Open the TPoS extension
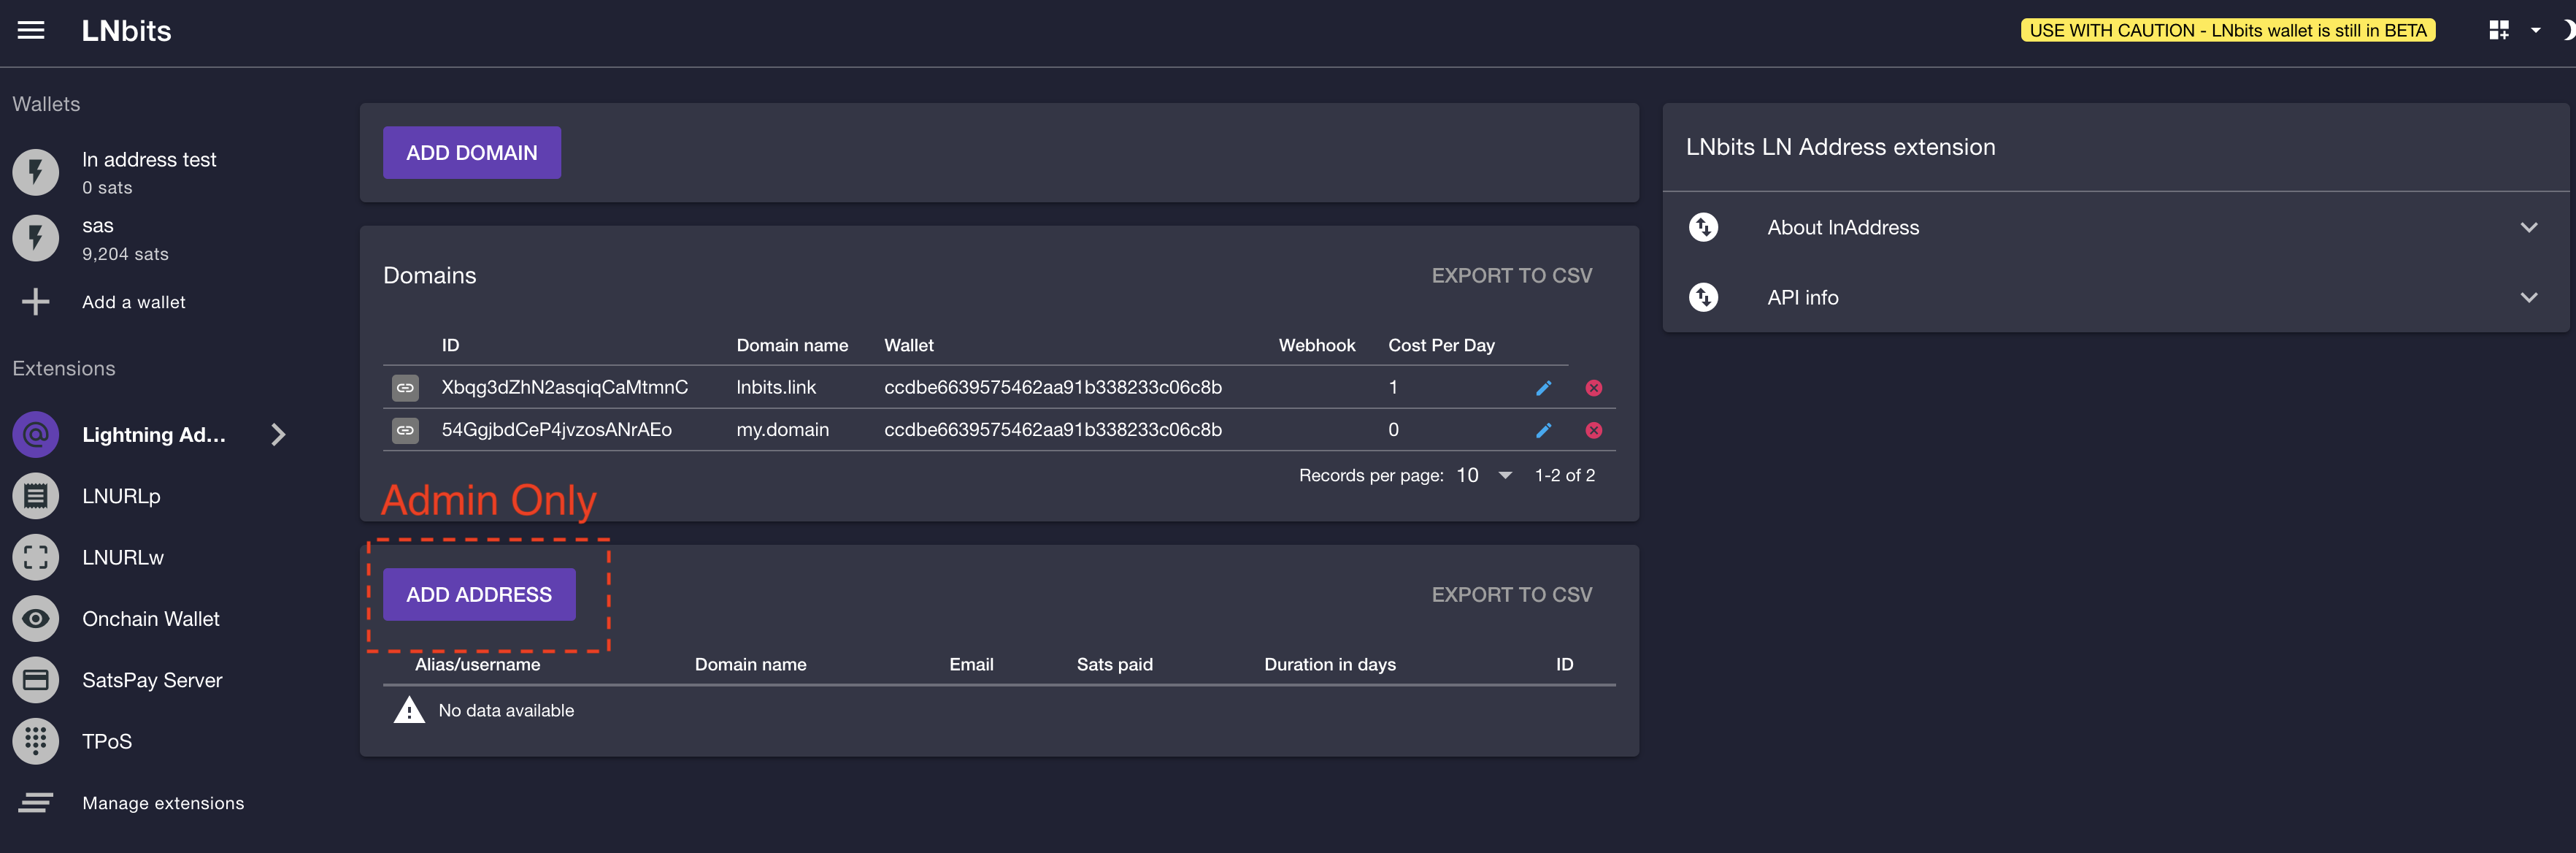Screen dimensions: 2576x853 tap(36, 741)
